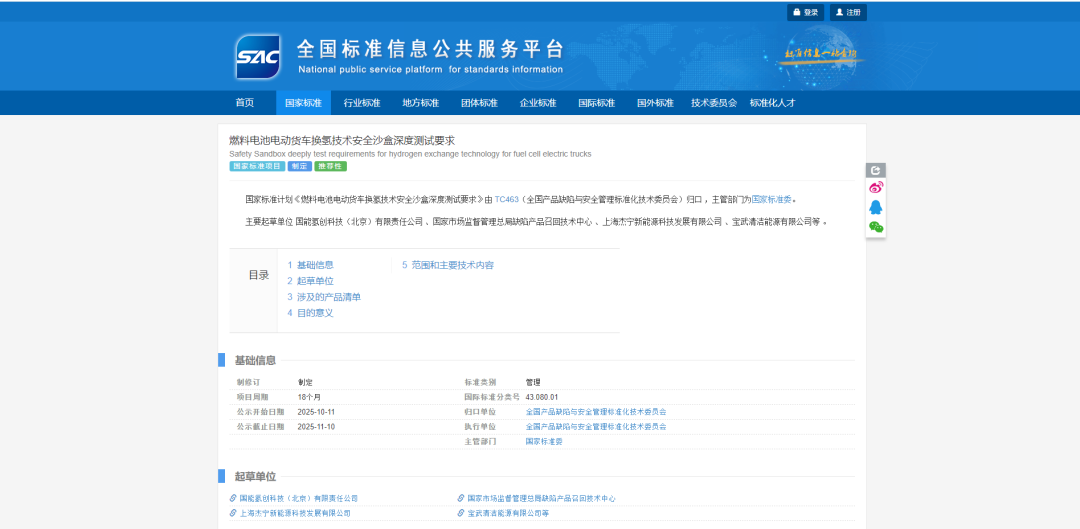Share the page via the WeChat icon

coord(876,227)
